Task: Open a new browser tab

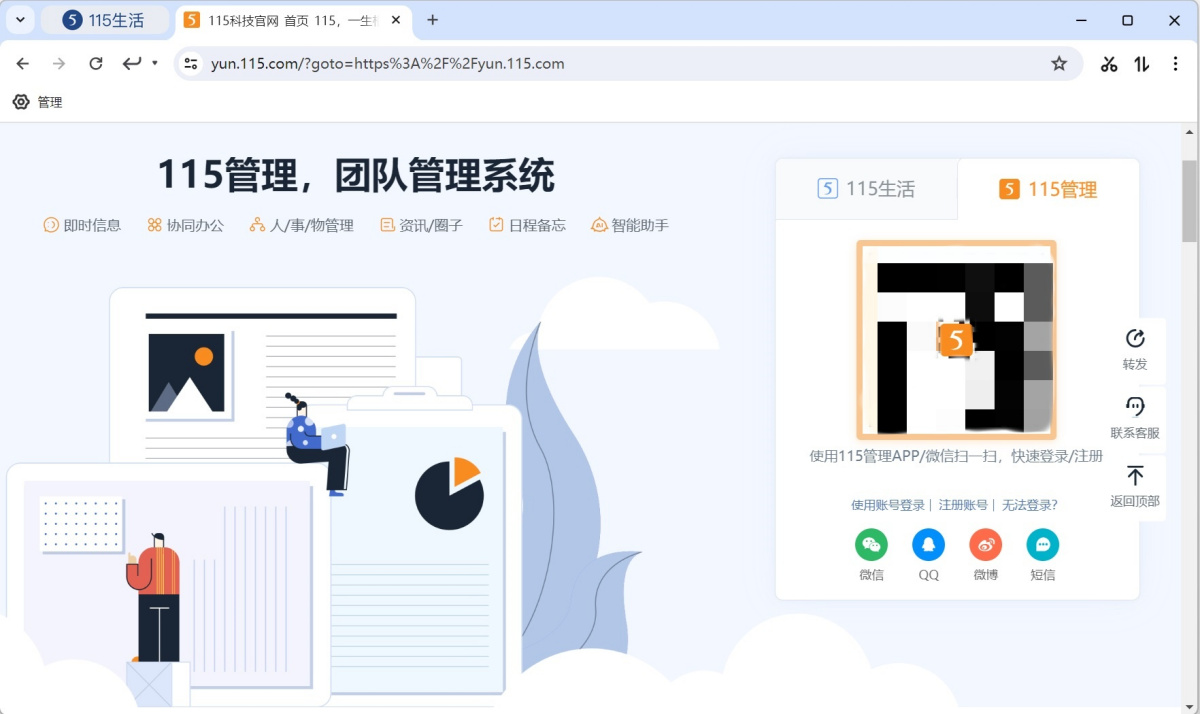Action: pyautogui.click(x=432, y=20)
